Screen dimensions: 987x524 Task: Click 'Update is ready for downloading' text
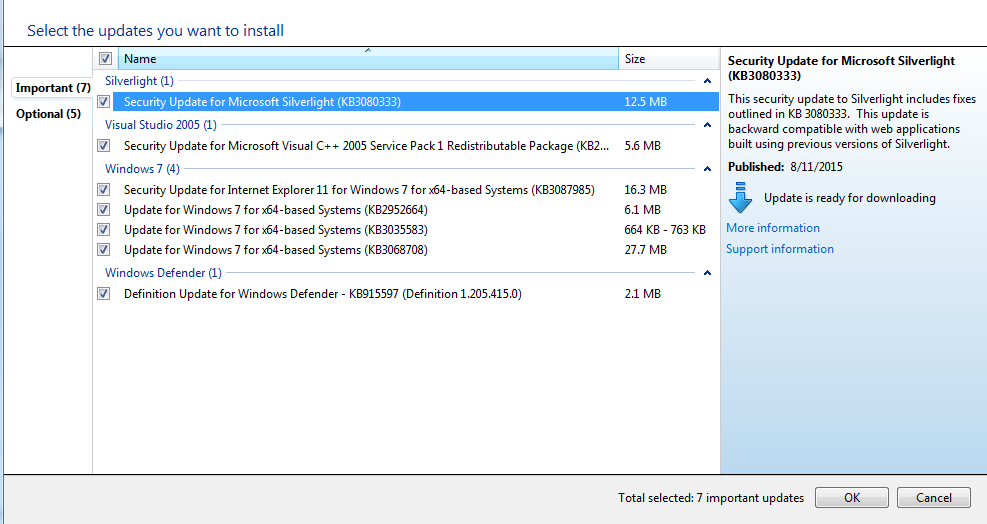click(x=850, y=198)
